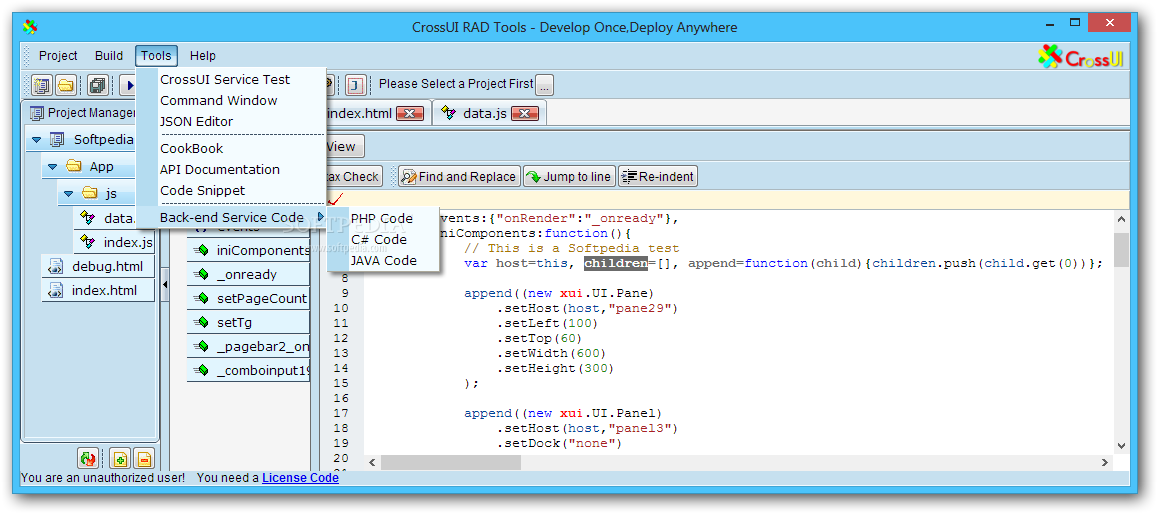Collapse the left panel with splitter arrow
Screen dimensions: 1158x514
tap(165, 284)
